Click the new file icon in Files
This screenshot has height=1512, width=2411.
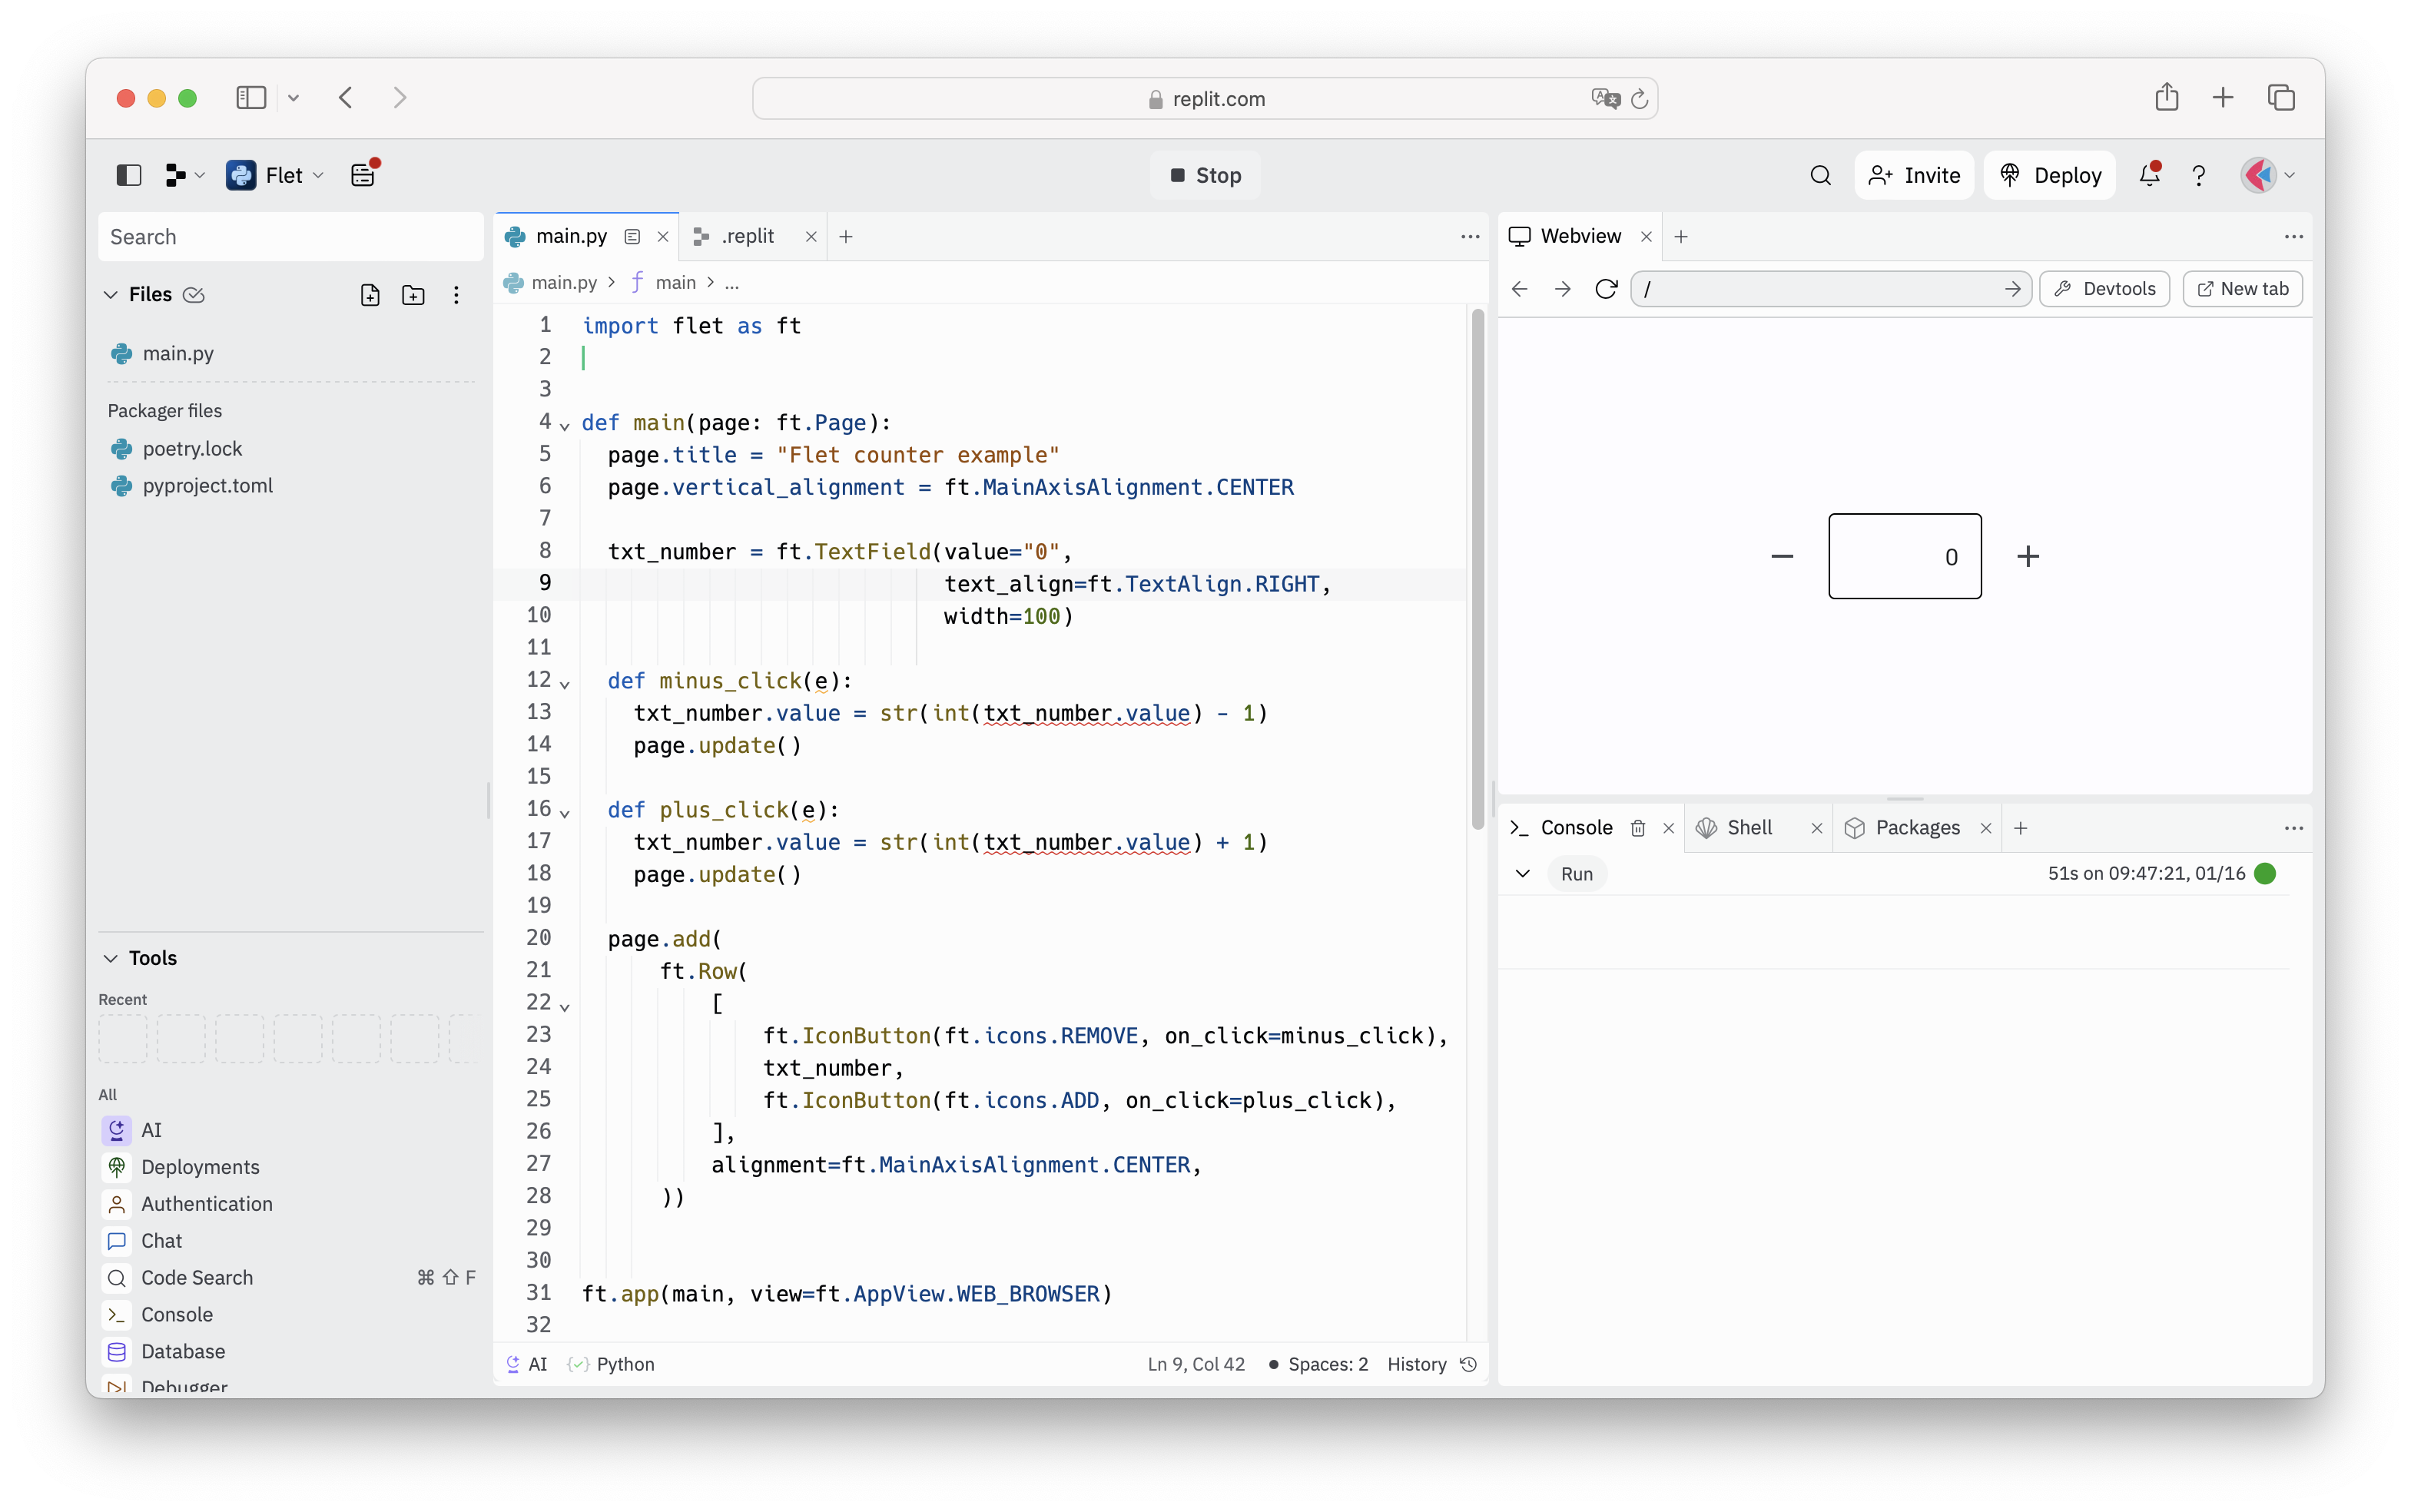370,295
